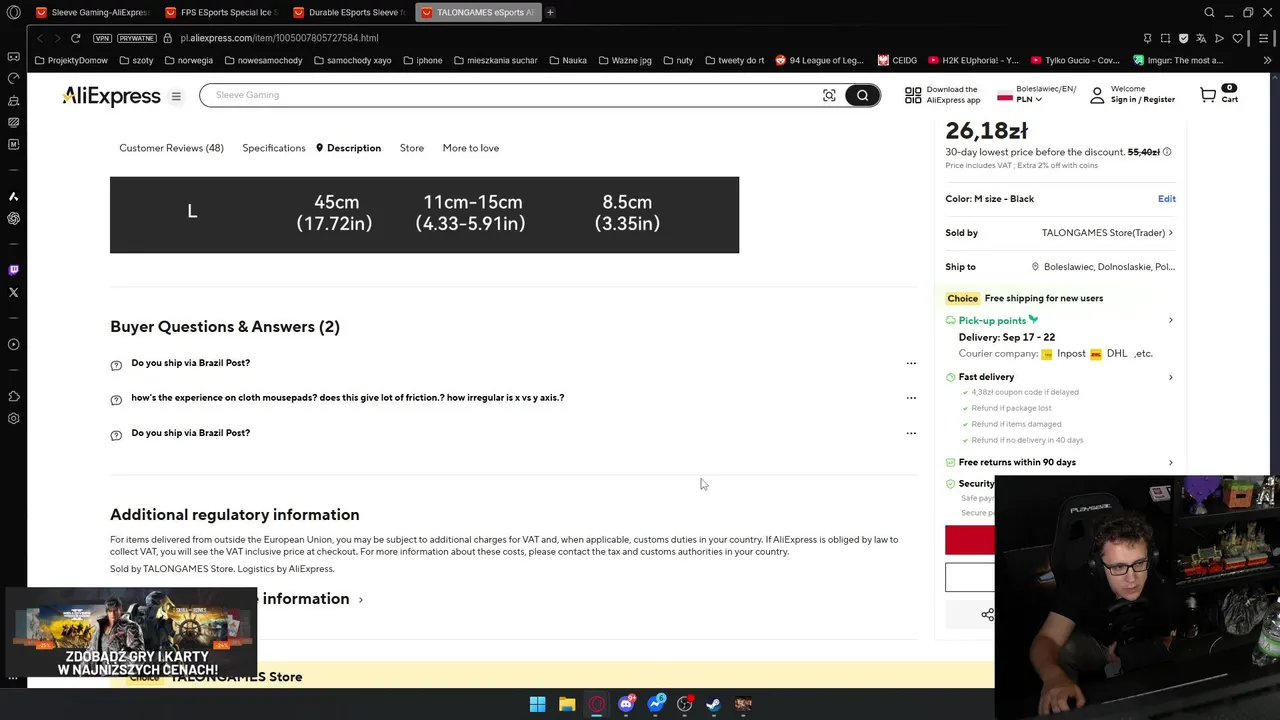Open ChatGPT icon in Opera sidebar
Screen dimensions: 1280x720
13,218
